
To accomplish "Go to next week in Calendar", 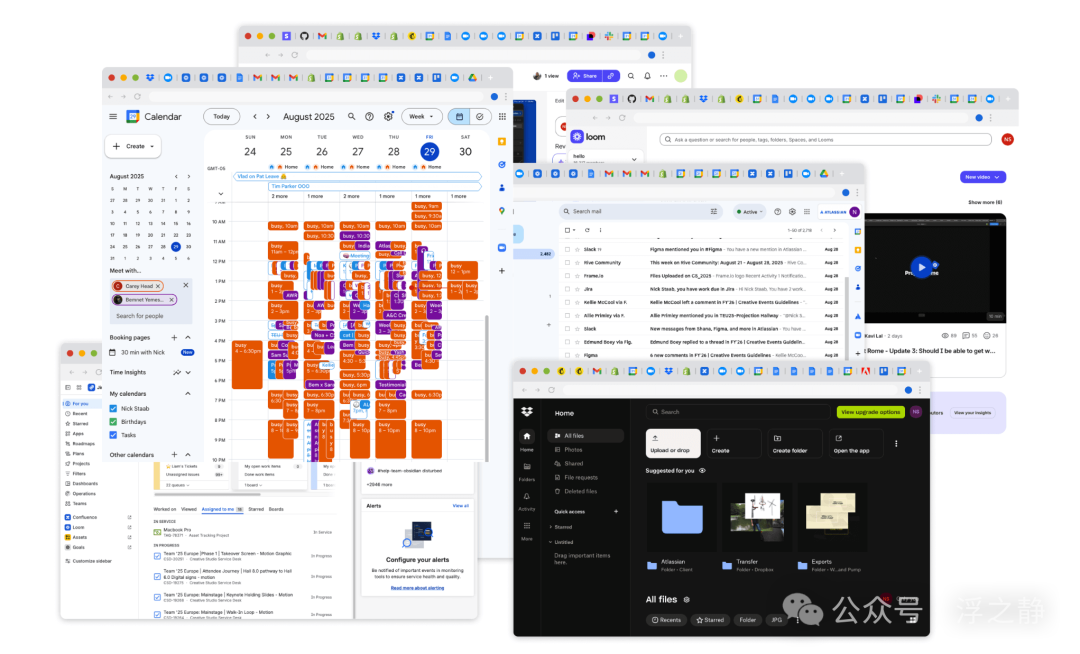I will click(x=269, y=117).
